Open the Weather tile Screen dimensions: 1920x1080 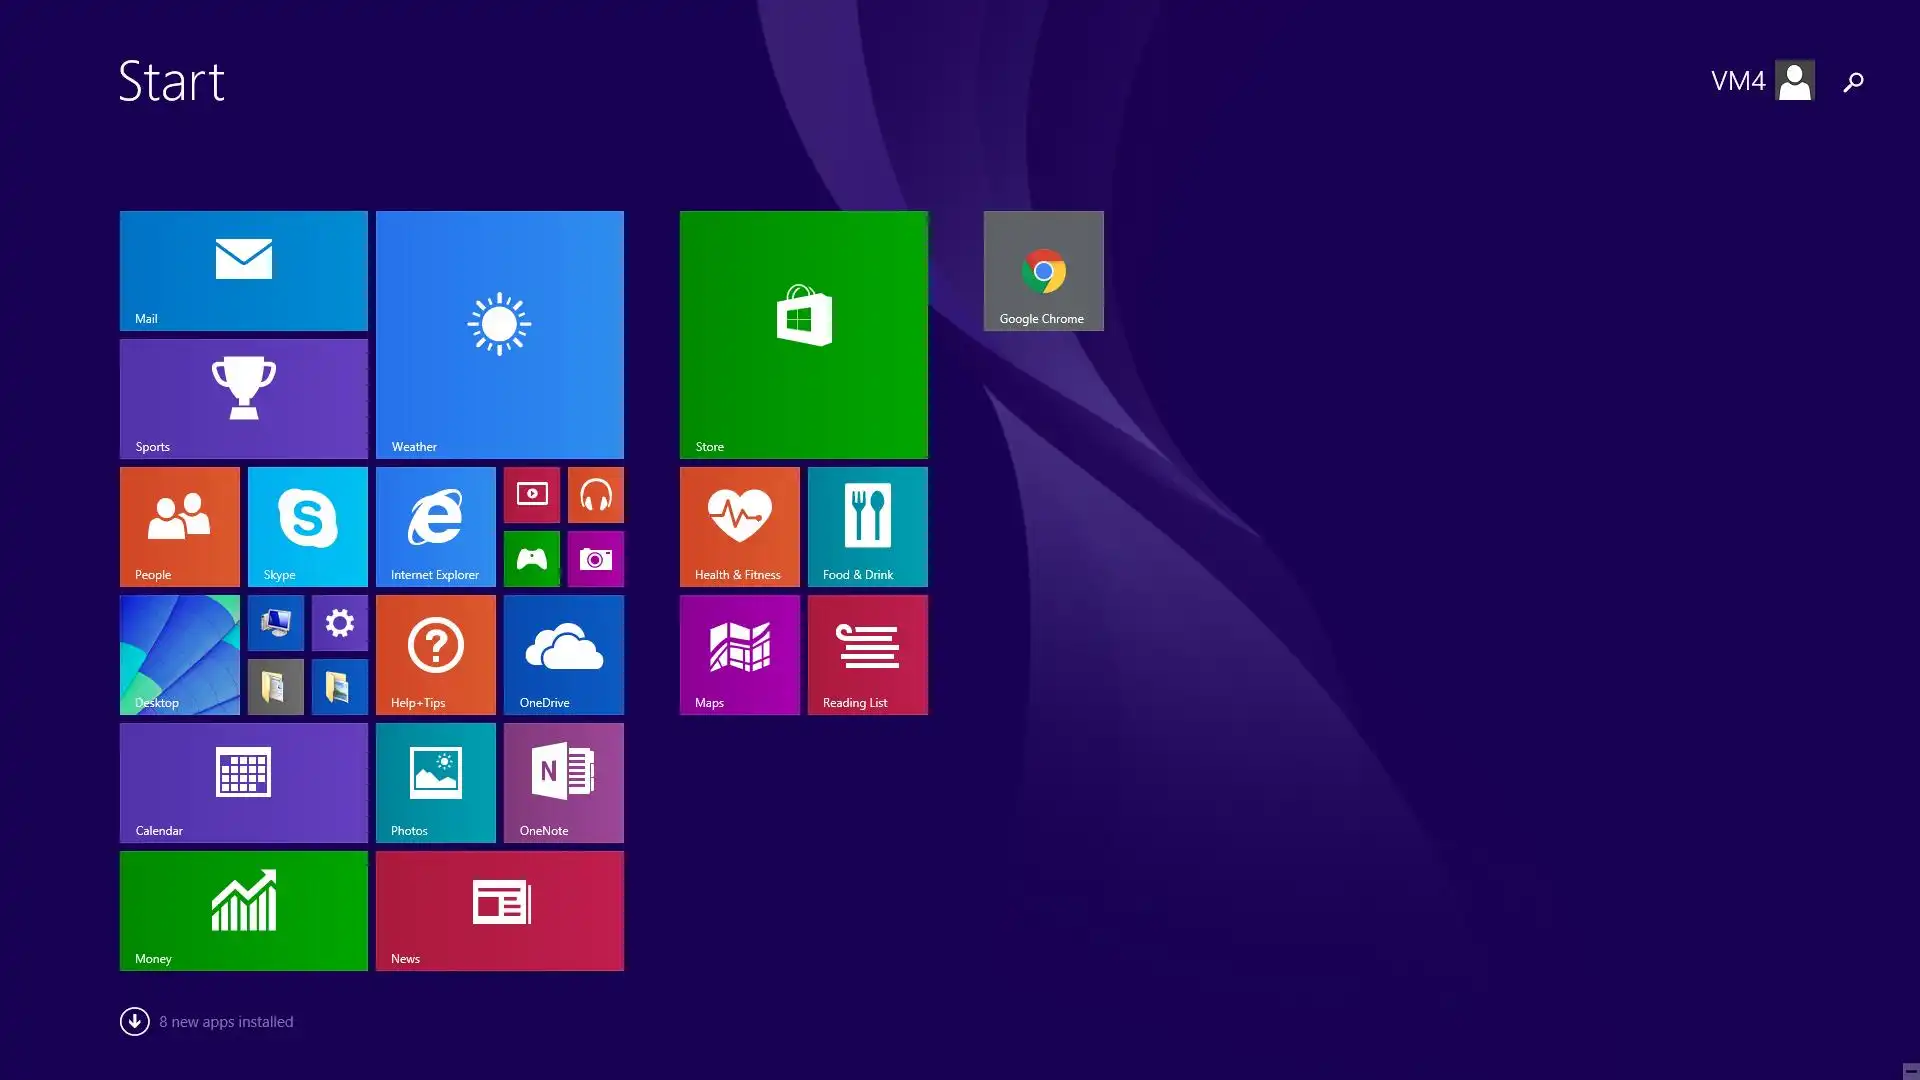coord(499,334)
